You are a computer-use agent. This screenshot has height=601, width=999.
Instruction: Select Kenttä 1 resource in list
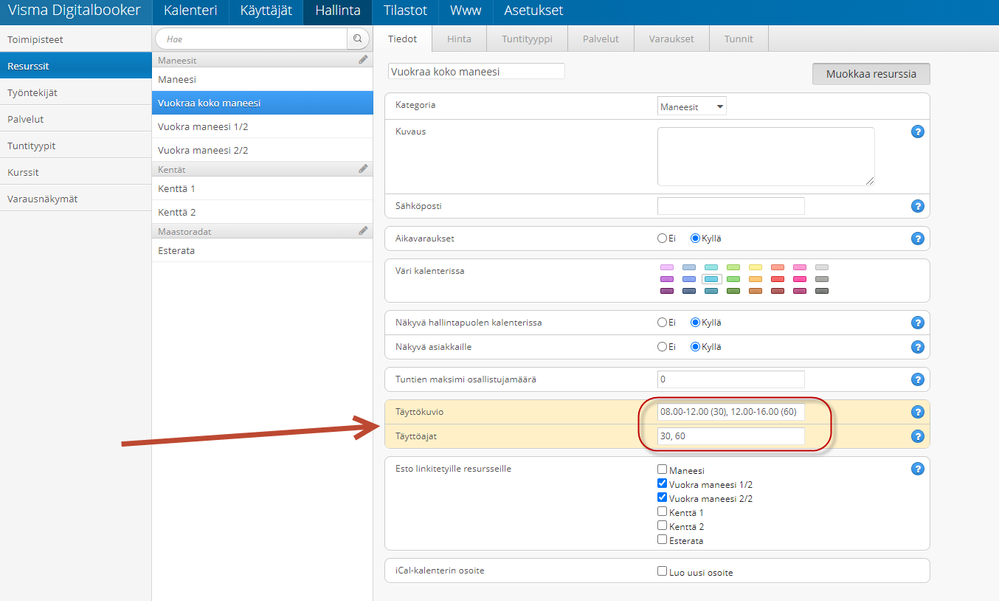pos(177,188)
